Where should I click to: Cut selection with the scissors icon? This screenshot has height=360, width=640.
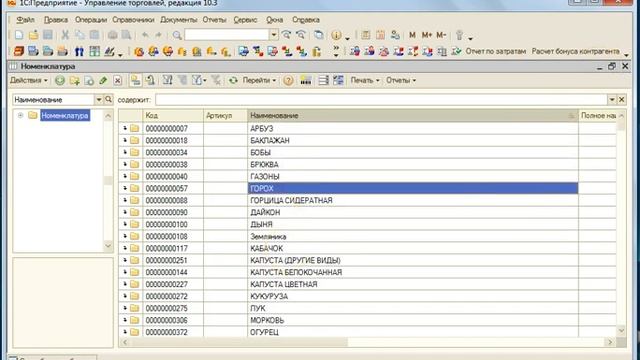point(65,35)
